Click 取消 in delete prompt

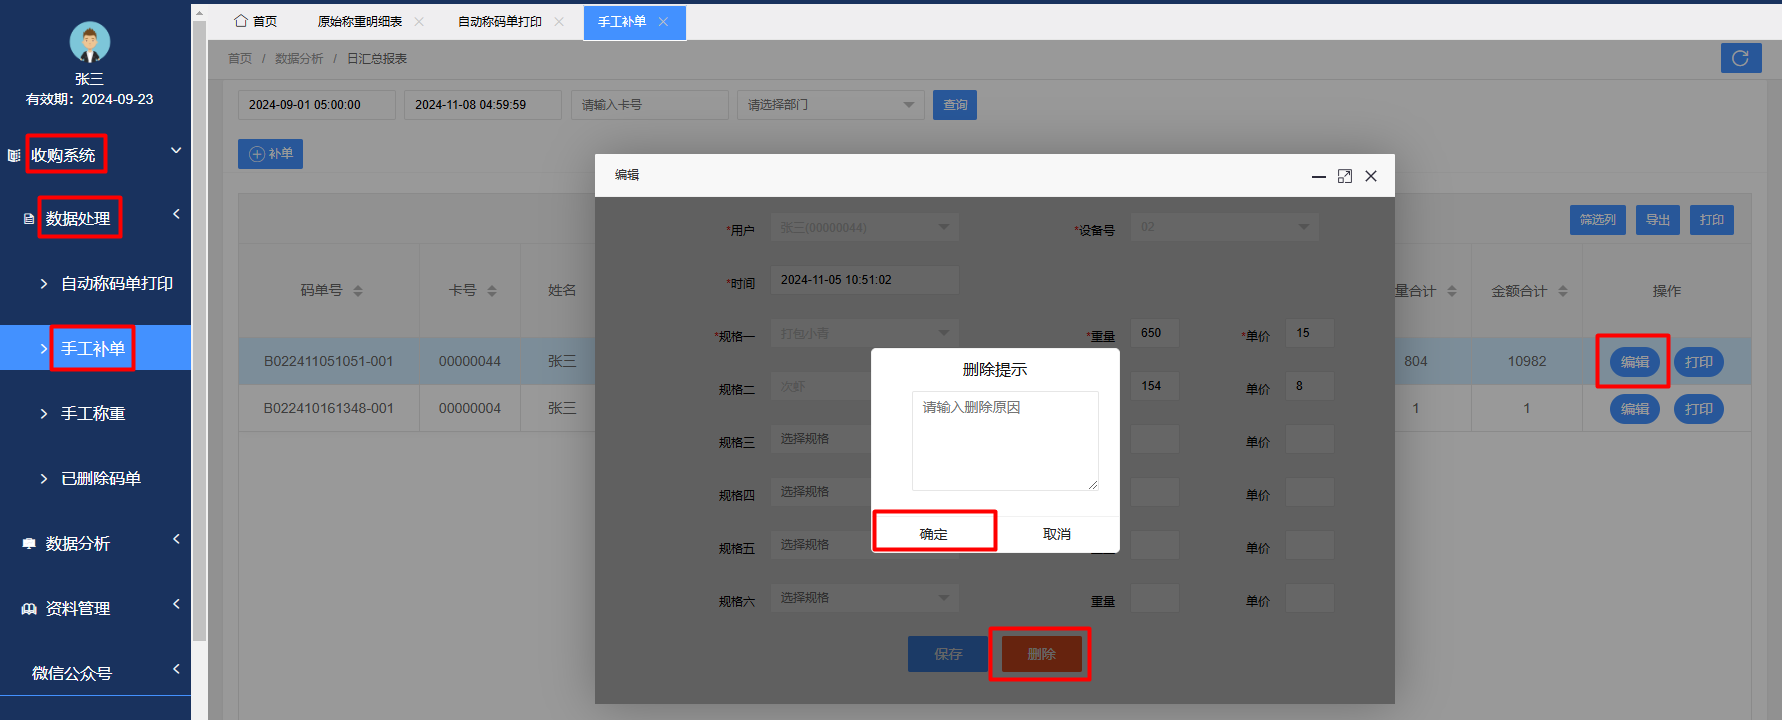click(1057, 534)
